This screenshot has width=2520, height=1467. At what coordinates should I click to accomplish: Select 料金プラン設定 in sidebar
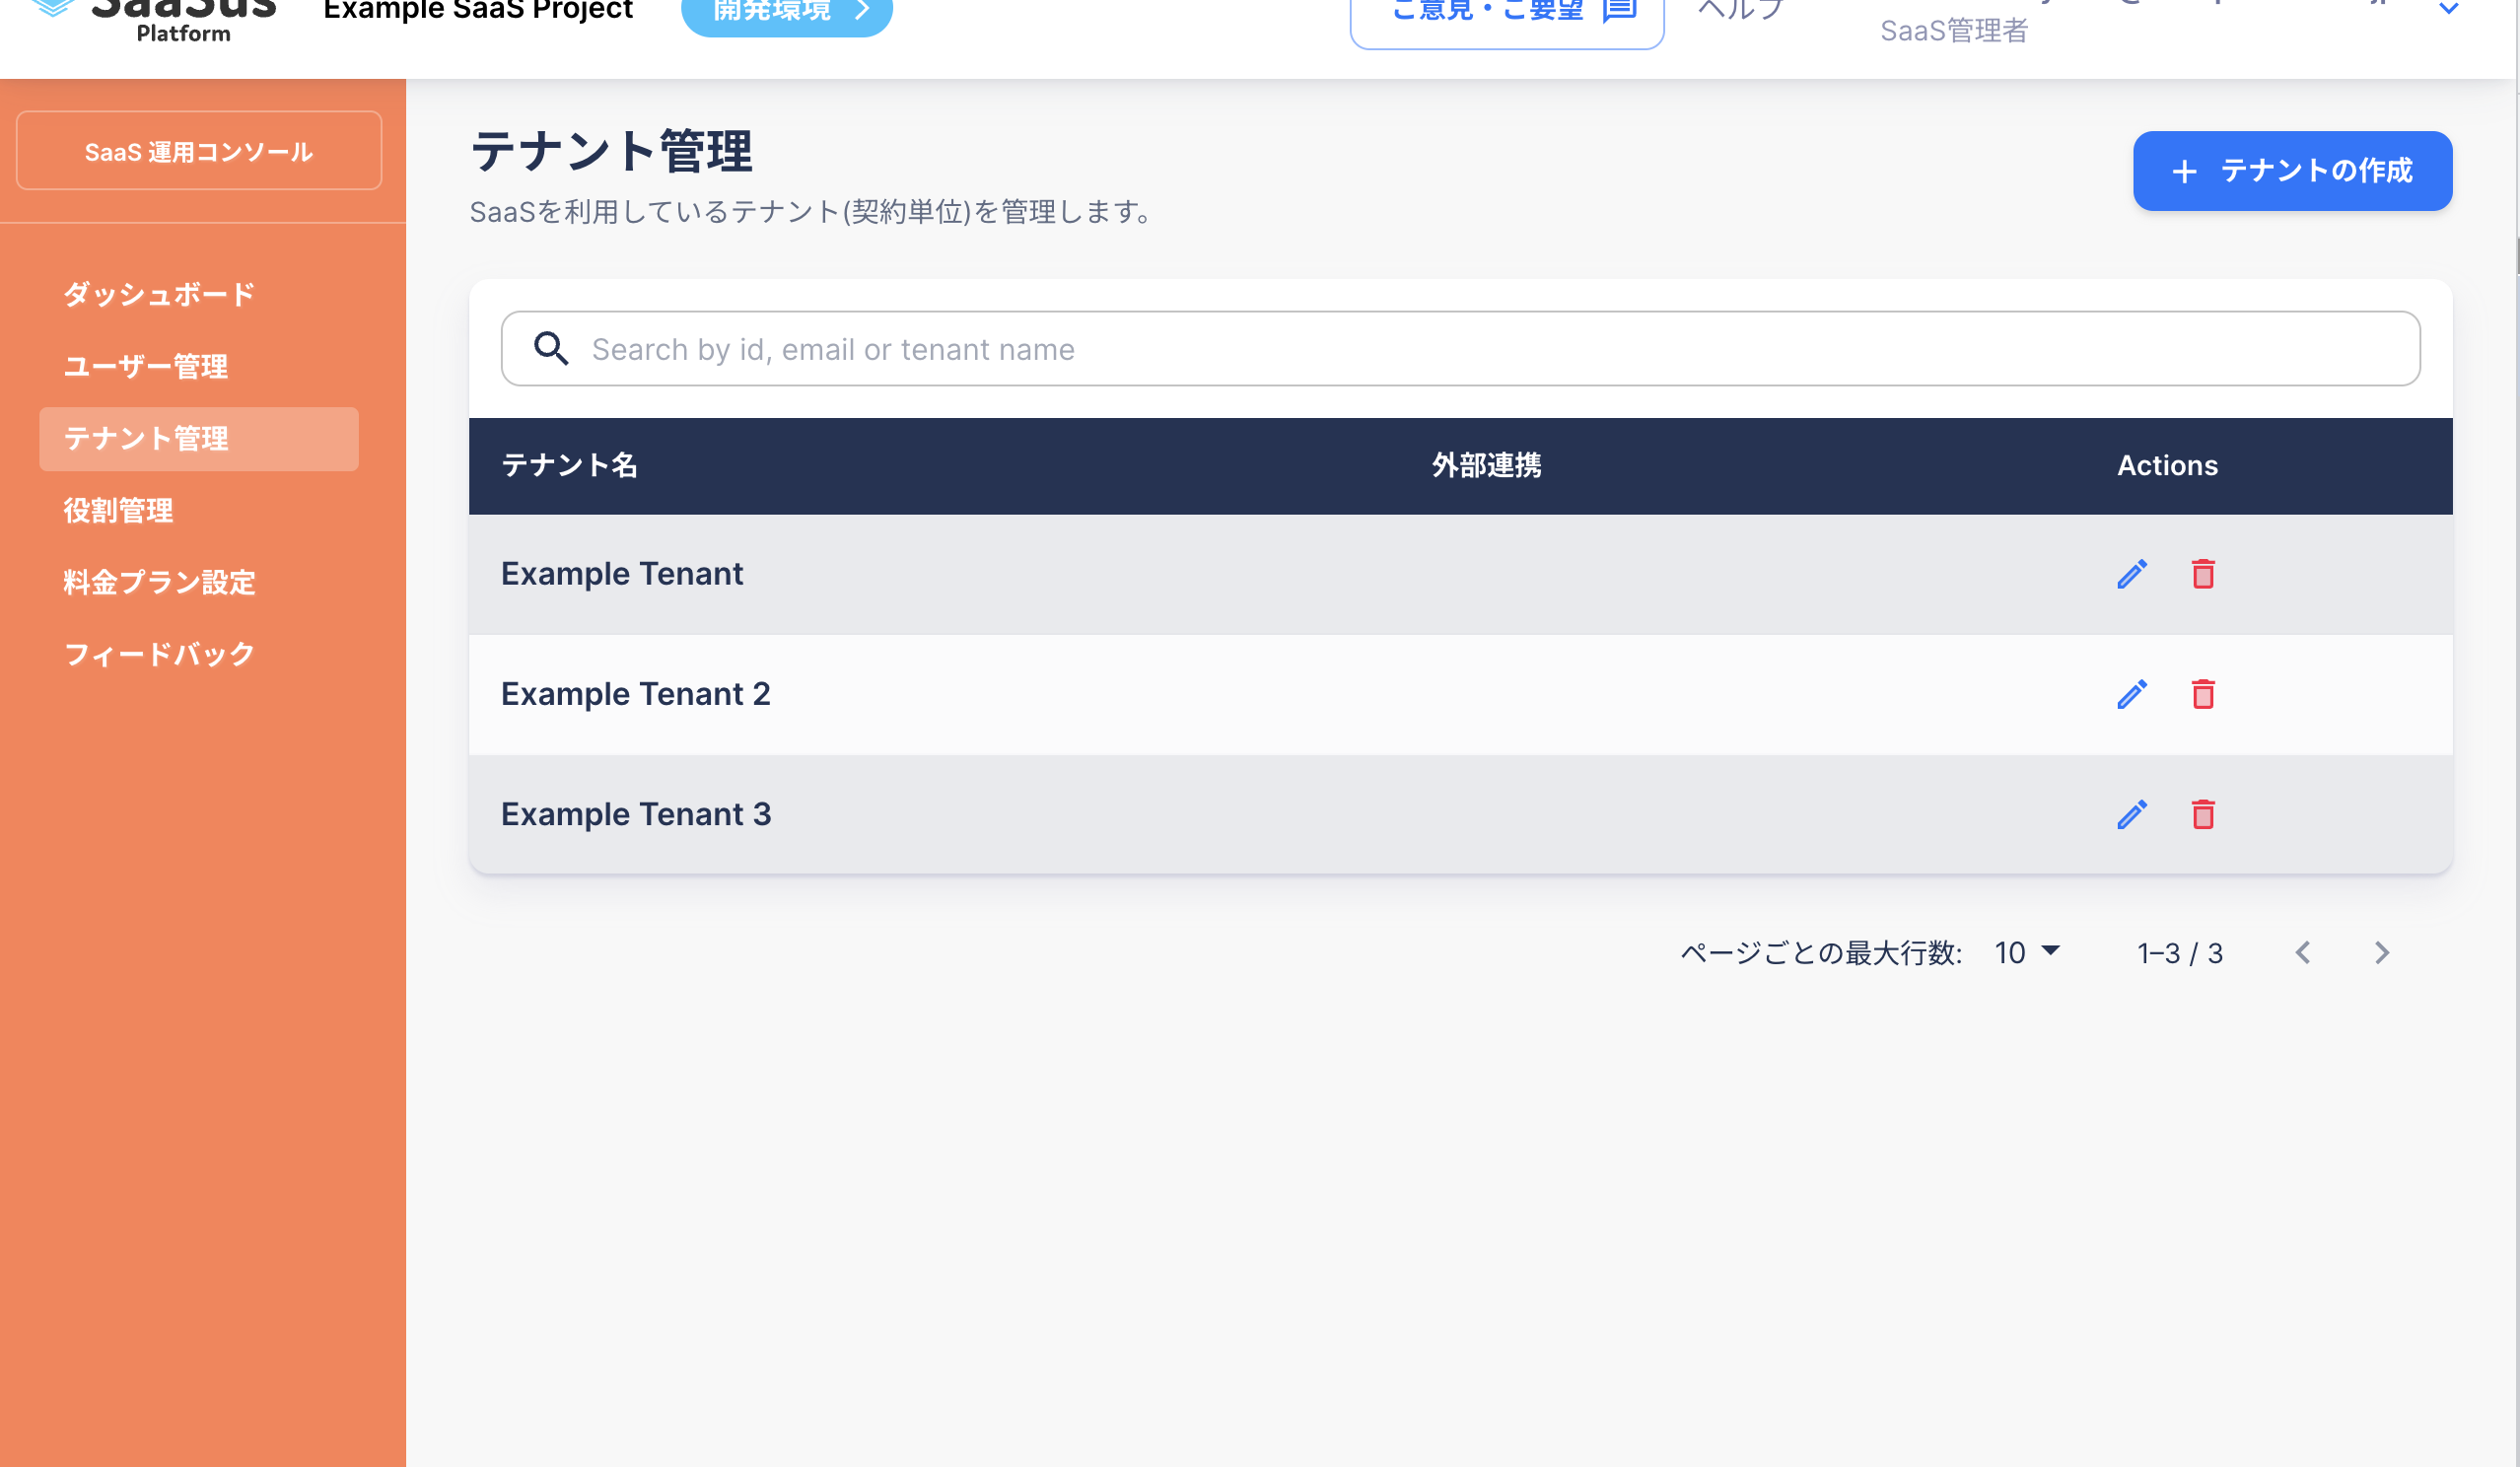pos(159,583)
